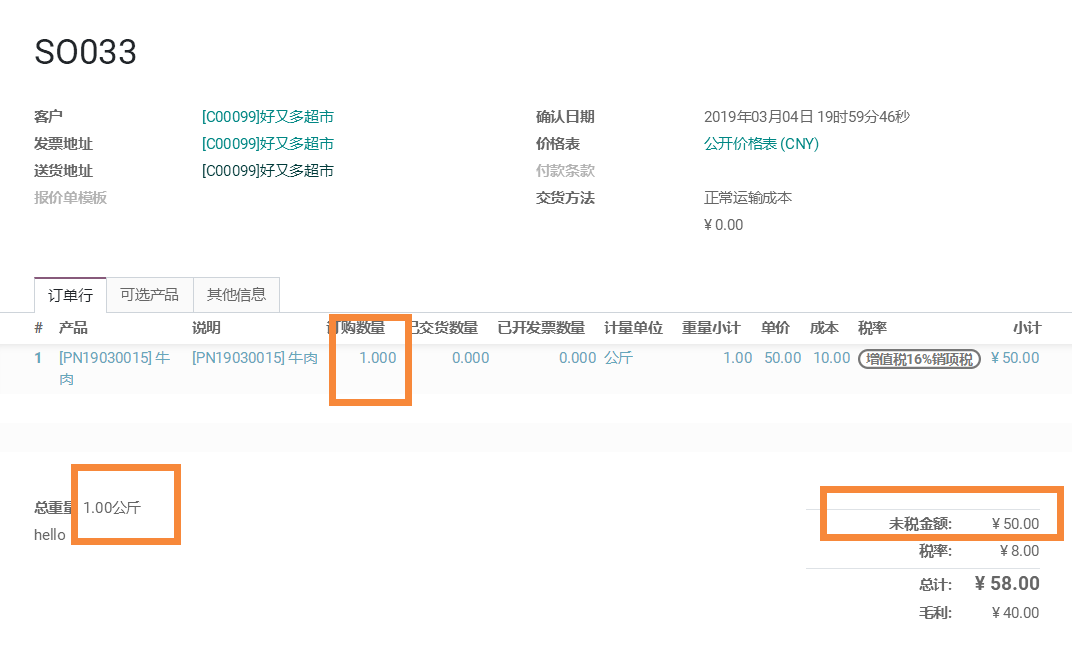Click the 单价 column header
Viewport: 1072px width, 646px height.
pyautogui.click(x=775, y=328)
